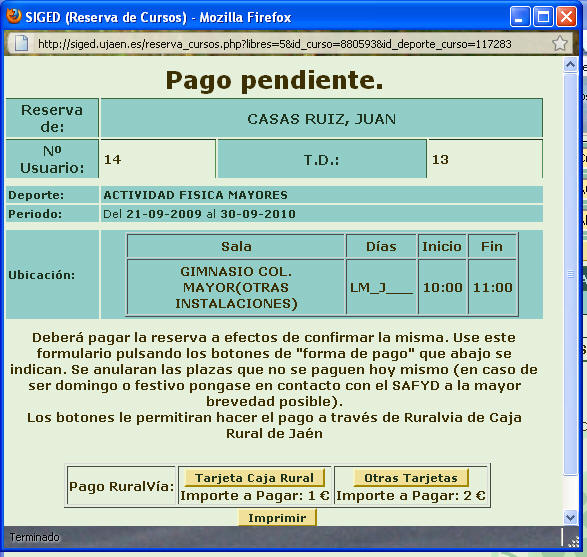Viewport: 587px width, 557px height.
Task: Minimize the SIGED Firefox window
Action: pyautogui.click(x=519, y=17)
